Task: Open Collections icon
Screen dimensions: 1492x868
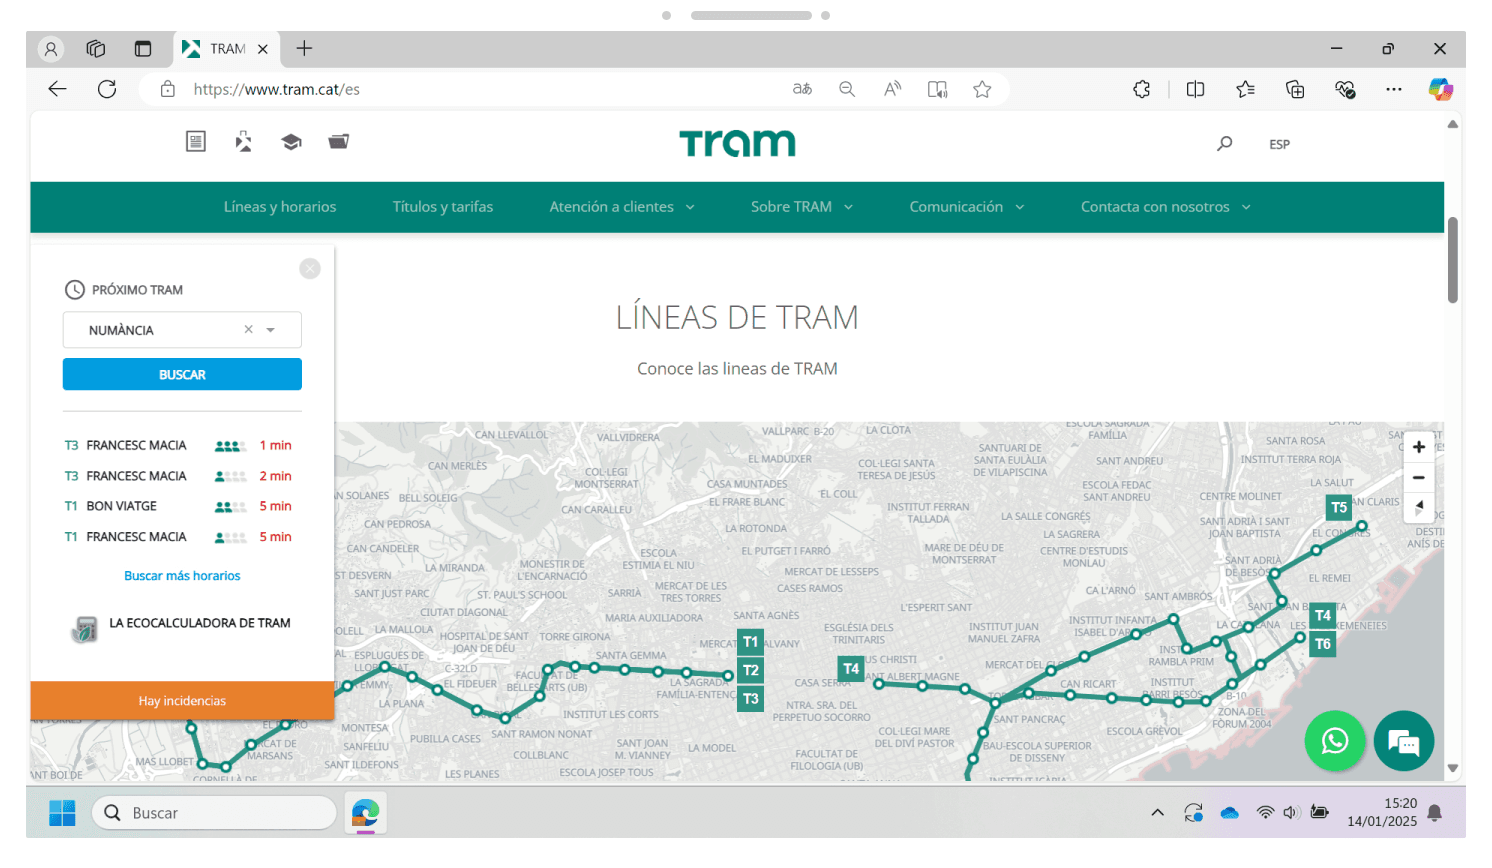Action: (x=1295, y=89)
